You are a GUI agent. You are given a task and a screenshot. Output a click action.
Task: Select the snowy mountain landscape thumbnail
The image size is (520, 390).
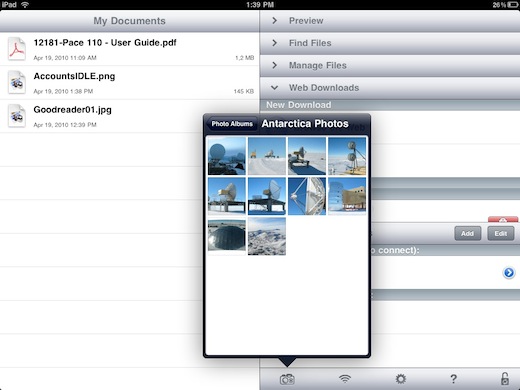[267, 236]
